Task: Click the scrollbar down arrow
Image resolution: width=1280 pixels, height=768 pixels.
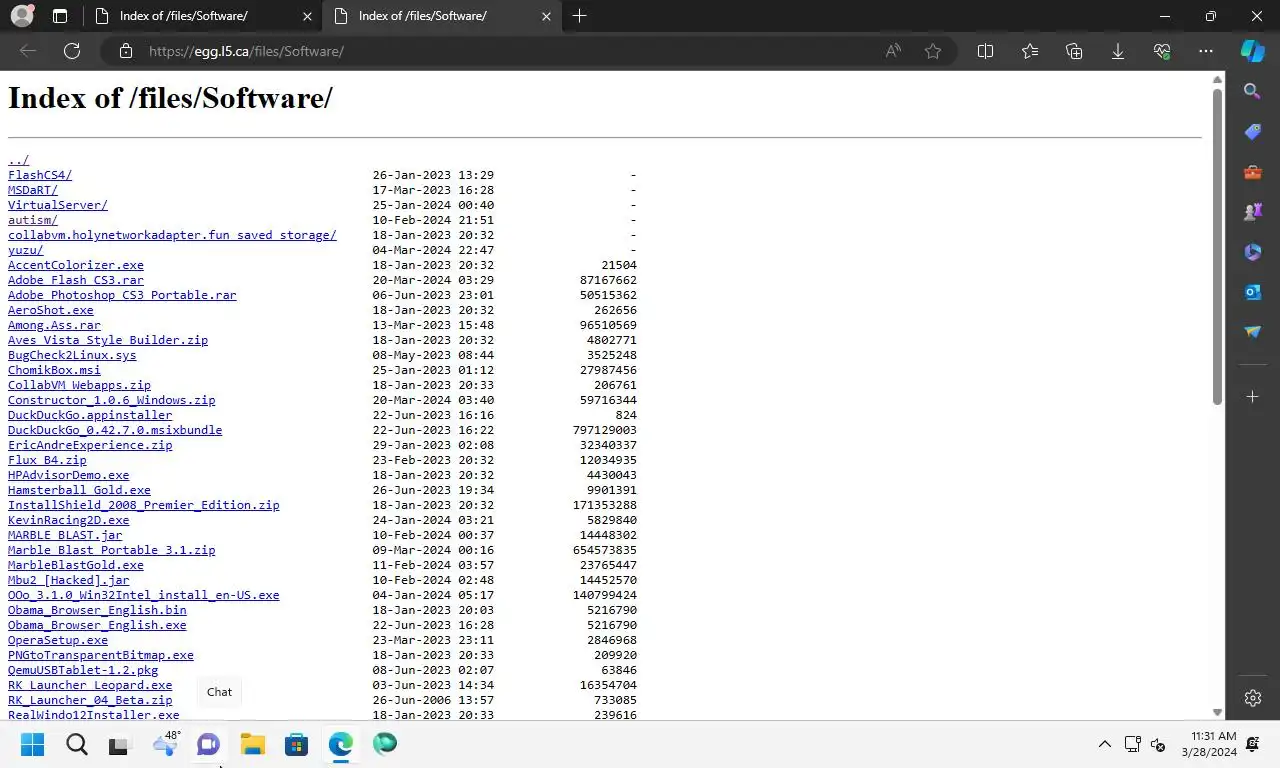Action: [x=1217, y=712]
